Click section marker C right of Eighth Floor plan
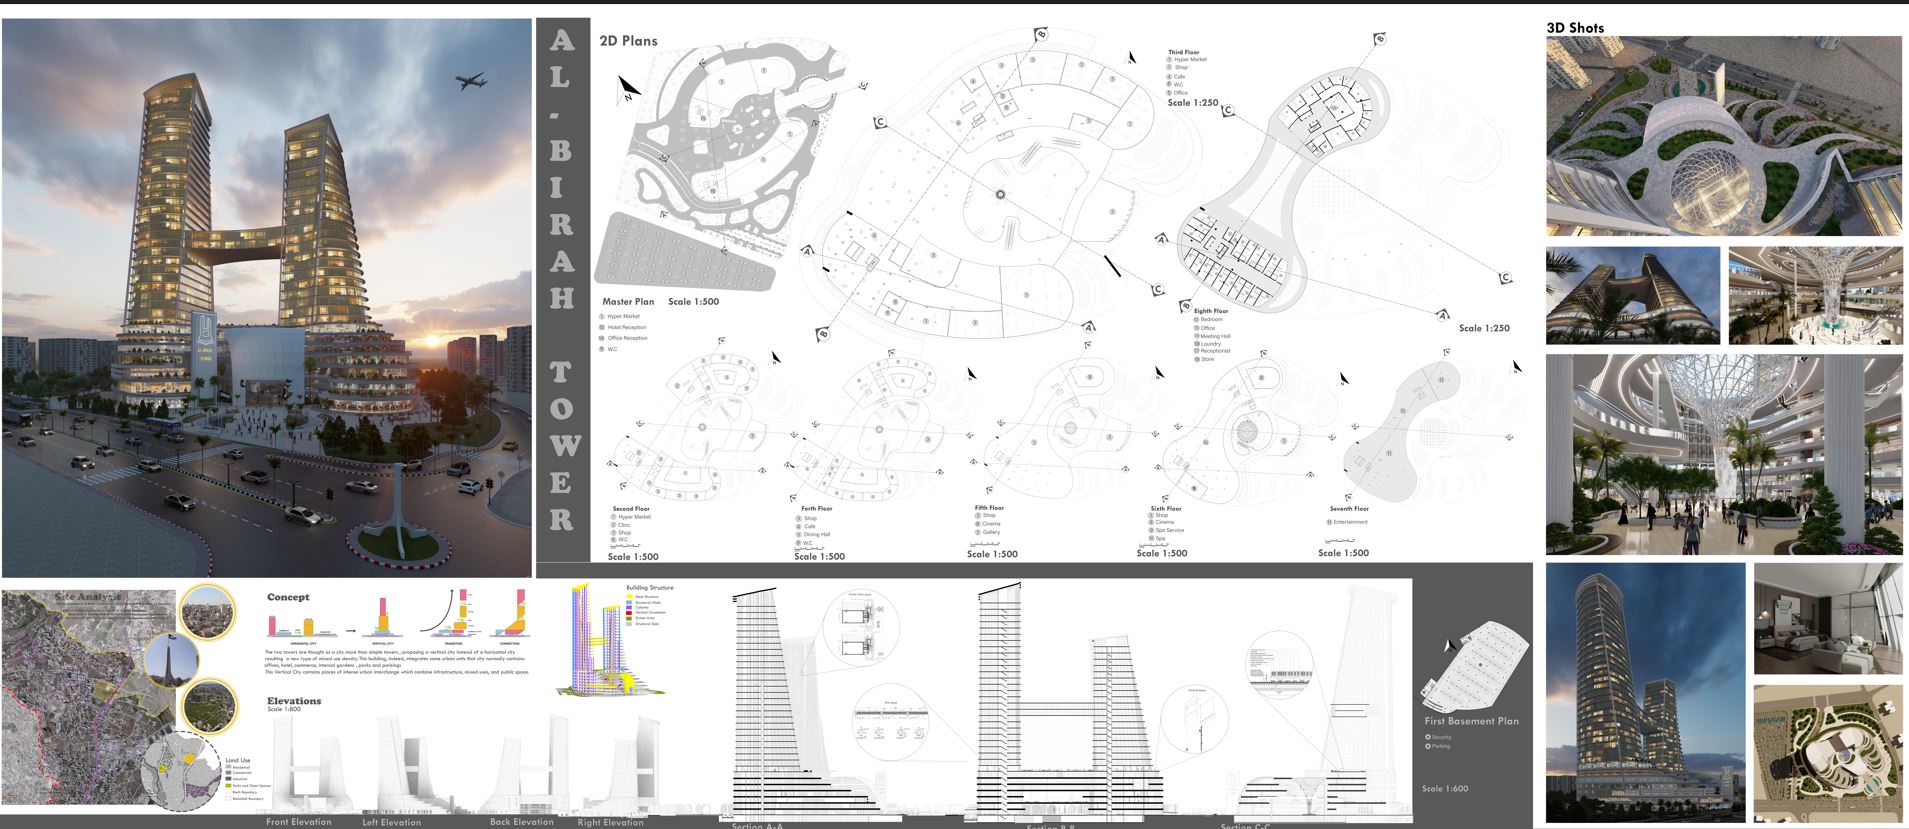 pyautogui.click(x=1504, y=278)
